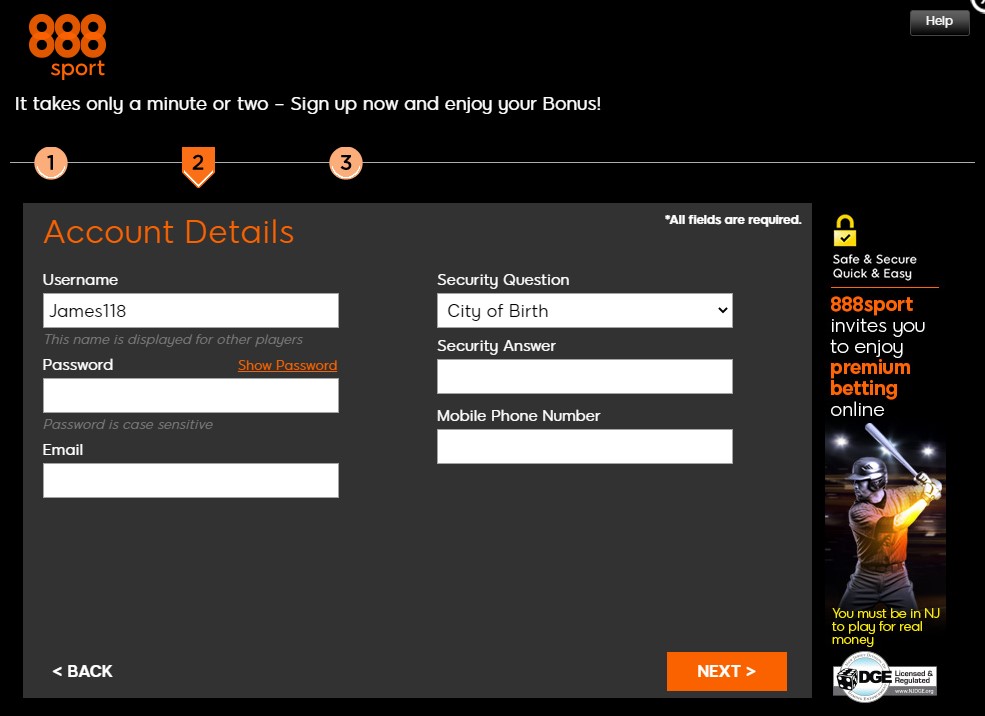
Task: Click the padlock Safe & Secure icon
Action: (x=845, y=231)
